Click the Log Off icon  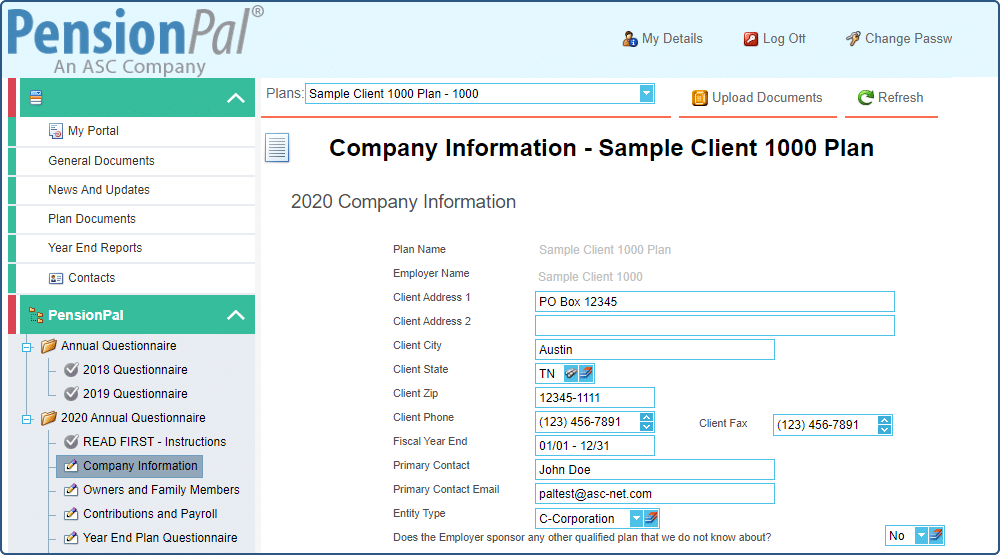click(751, 39)
